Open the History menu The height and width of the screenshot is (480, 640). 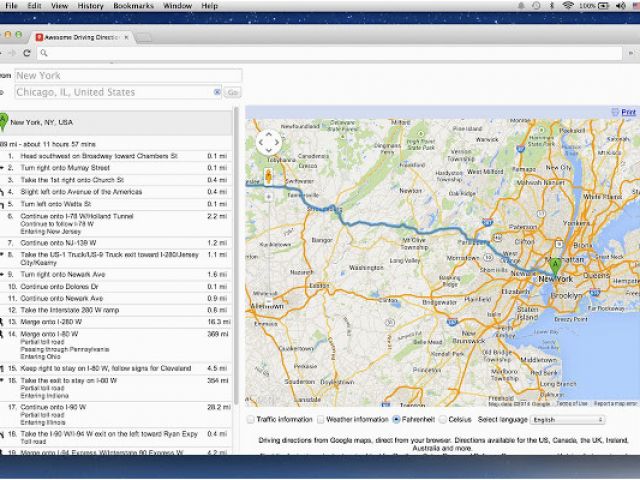(x=90, y=6)
